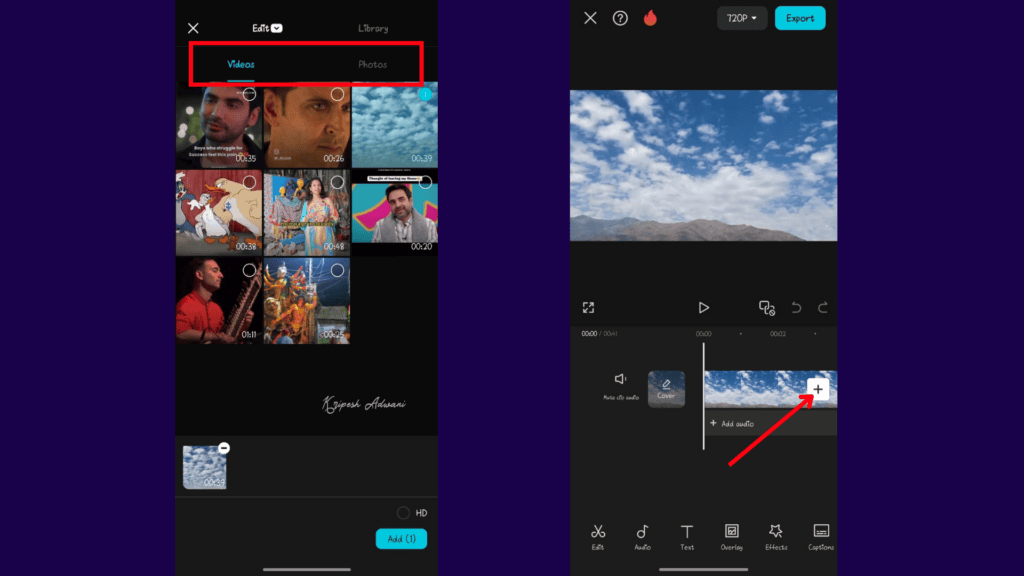The width and height of the screenshot is (1024, 576).
Task: Tap the Cover edit icon
Action: 667,388
